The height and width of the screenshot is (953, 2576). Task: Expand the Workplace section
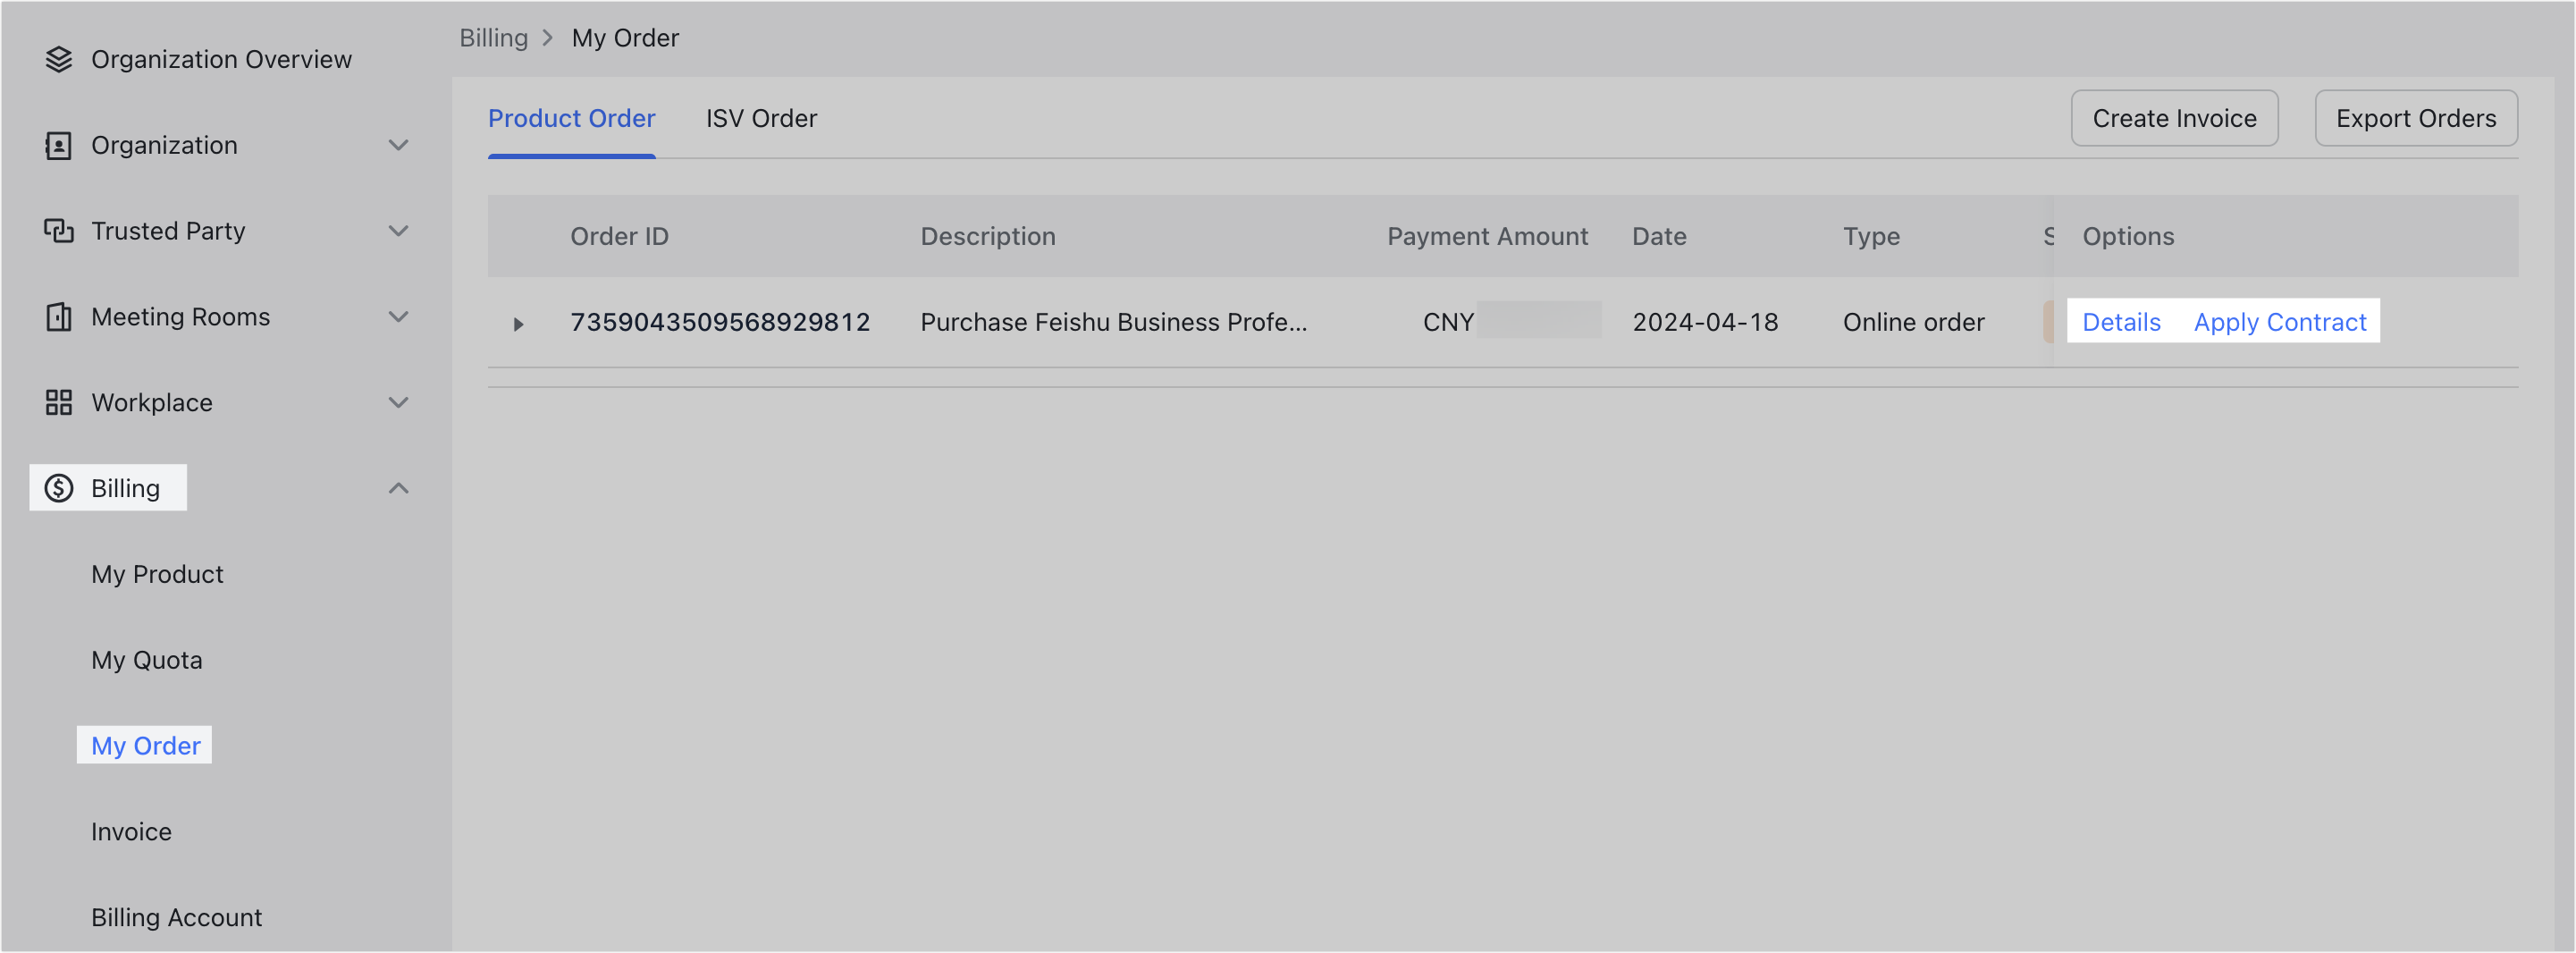(399, 402)
